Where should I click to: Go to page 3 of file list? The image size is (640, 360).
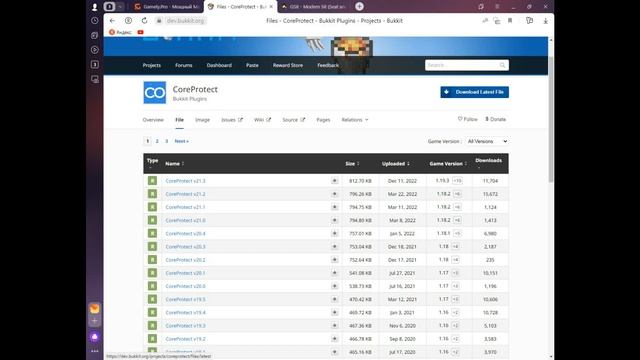pos(167,141)
